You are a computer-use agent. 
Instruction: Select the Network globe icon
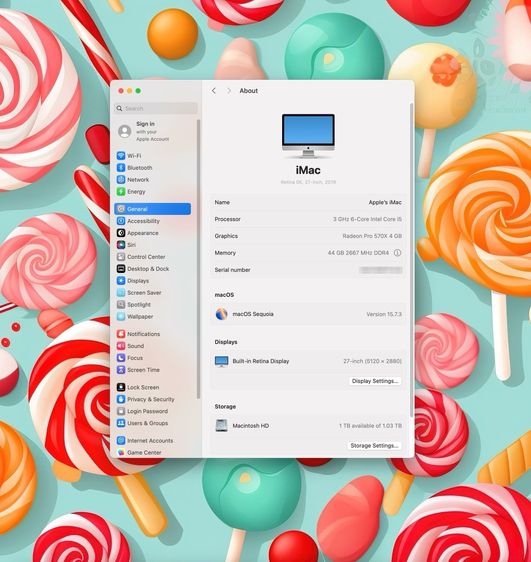click(121, 180)
